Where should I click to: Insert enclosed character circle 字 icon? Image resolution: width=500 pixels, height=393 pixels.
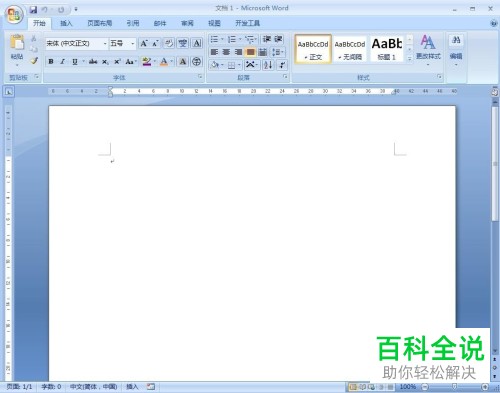197,62
